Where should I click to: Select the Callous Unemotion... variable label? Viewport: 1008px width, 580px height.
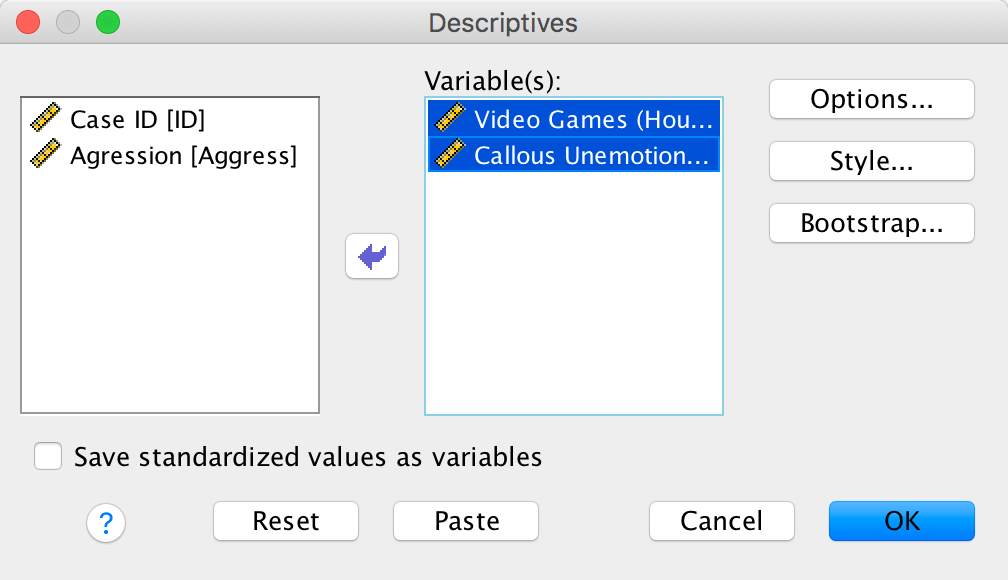pos(594,155)
